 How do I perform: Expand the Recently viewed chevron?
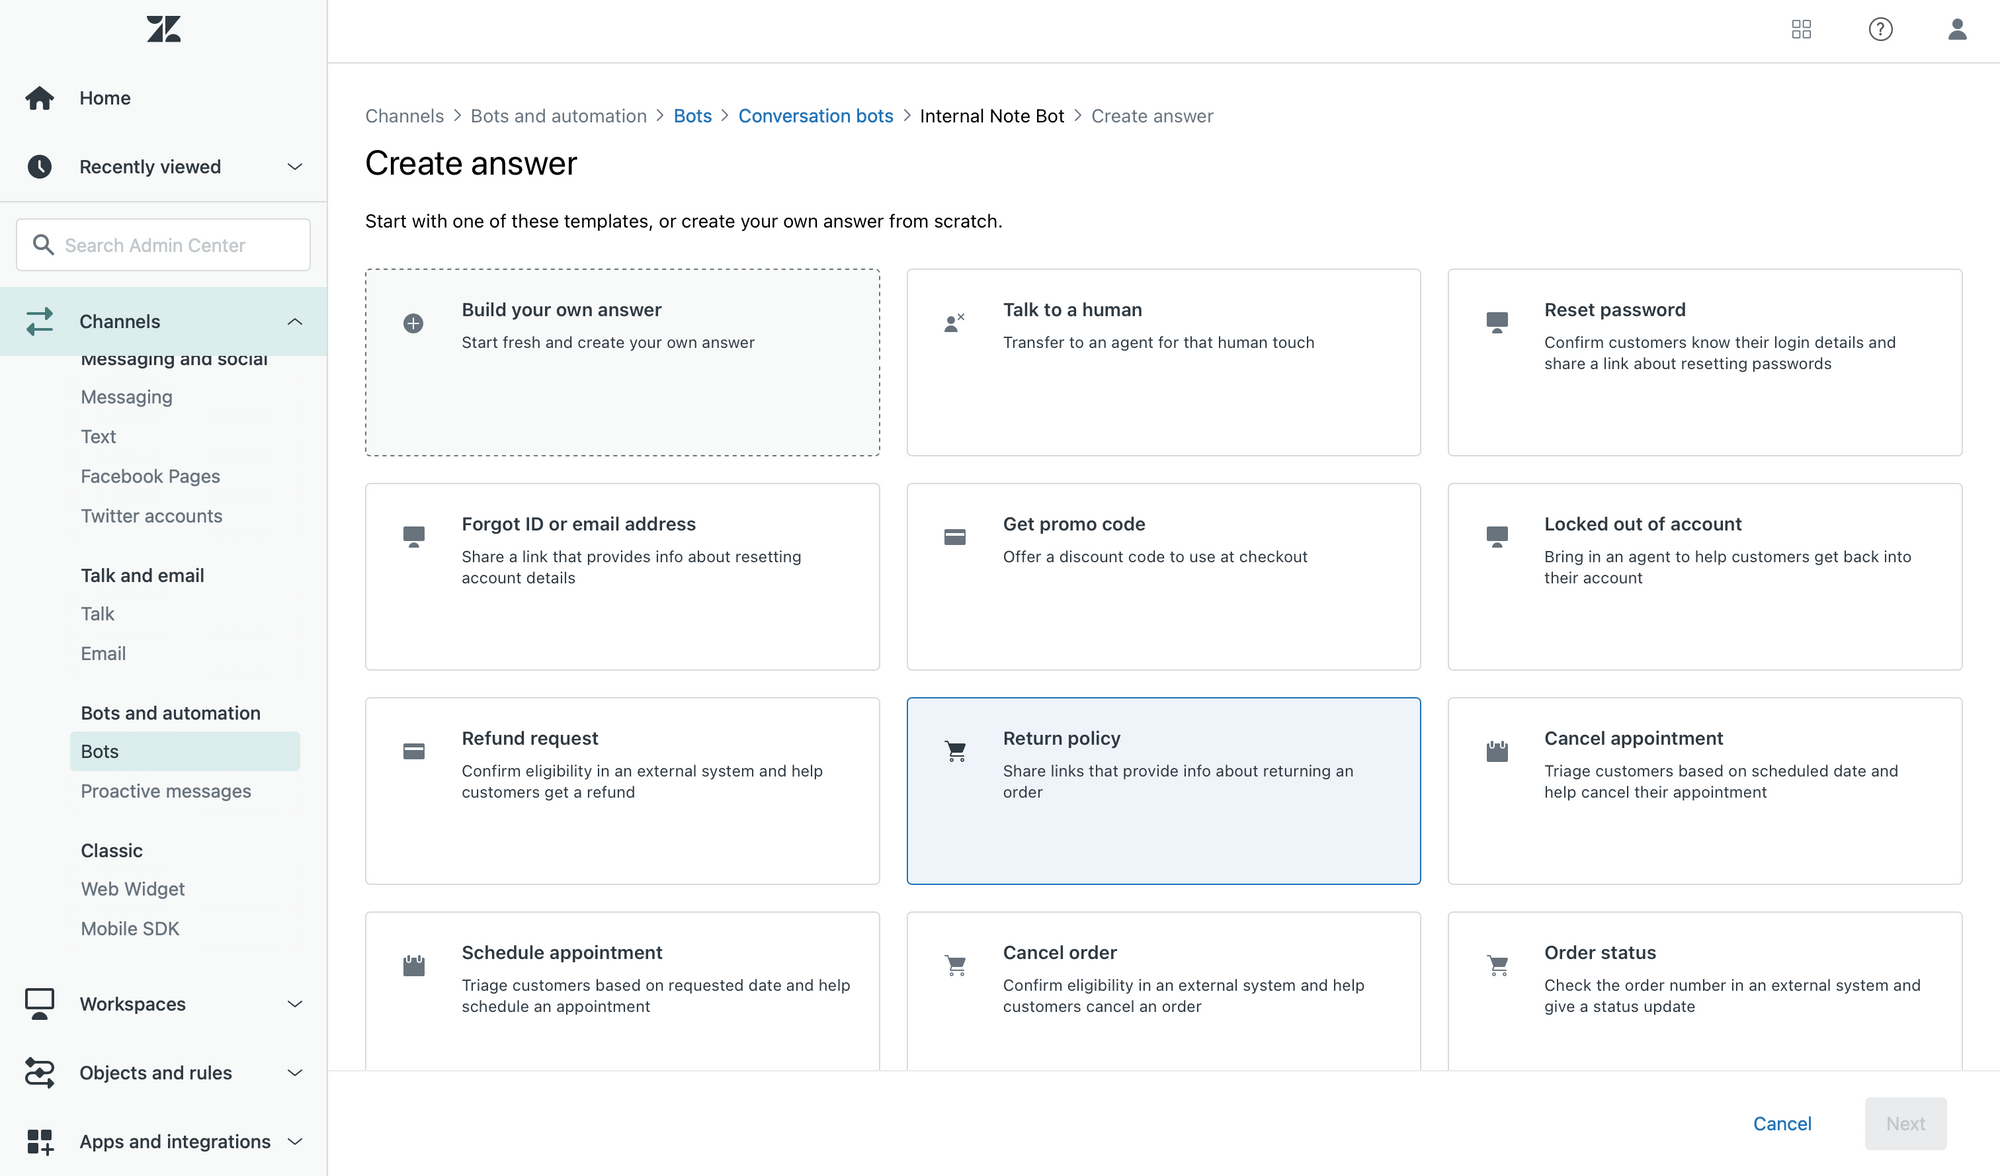coord(295,167)
